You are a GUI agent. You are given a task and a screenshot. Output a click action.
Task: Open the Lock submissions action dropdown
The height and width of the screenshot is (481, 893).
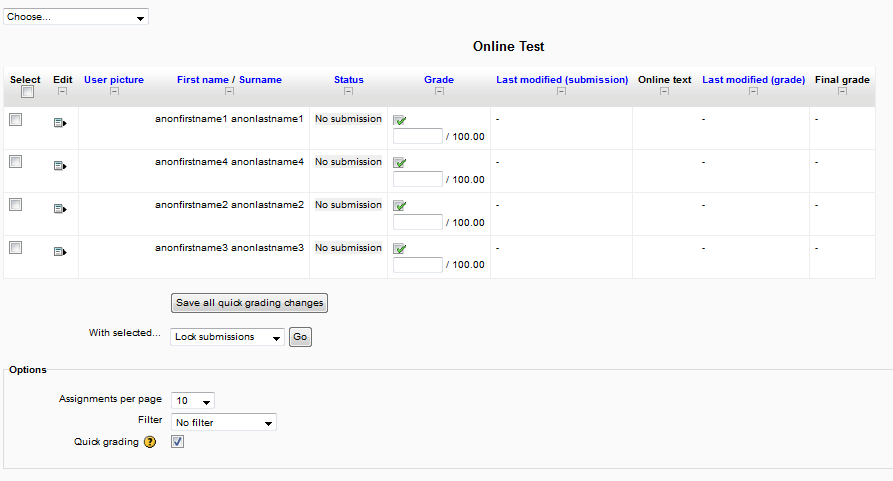pyautogui.click(x=227, y=337)
